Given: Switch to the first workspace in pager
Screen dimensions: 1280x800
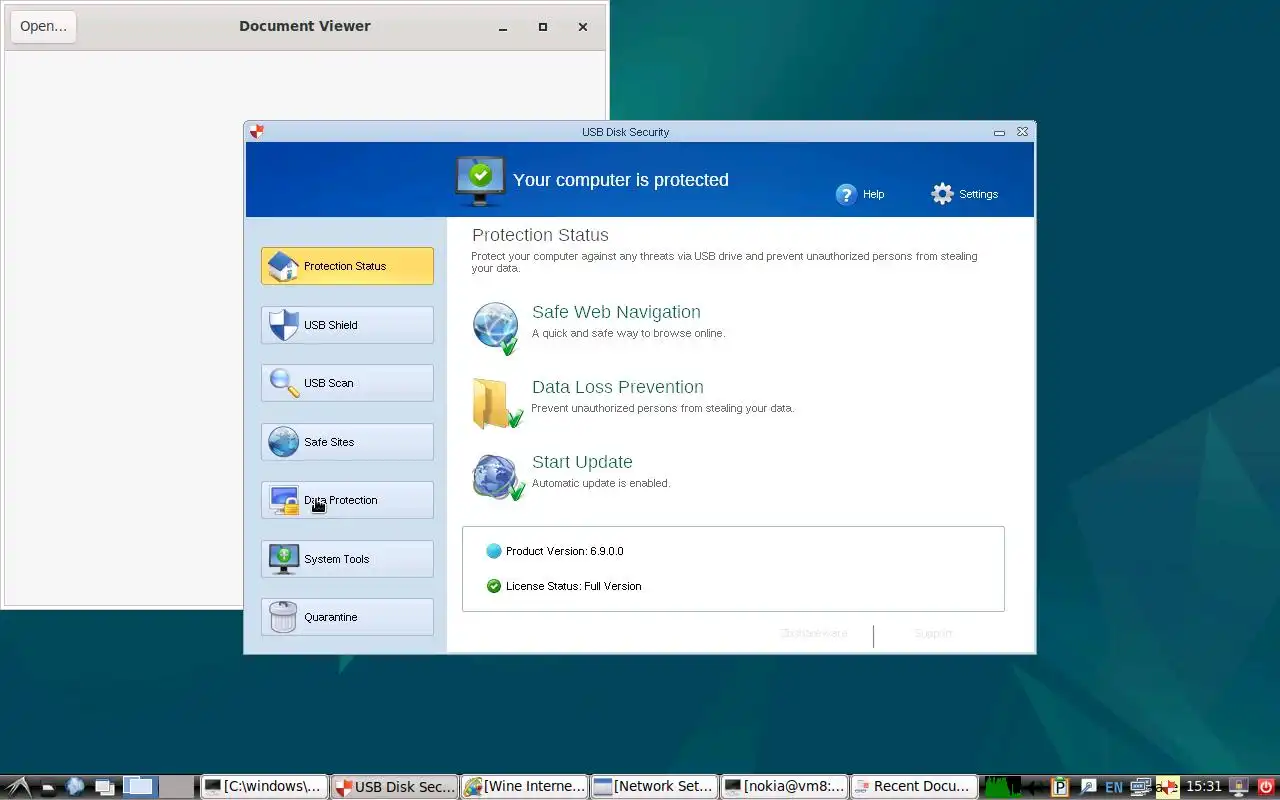Looking at the screenshot, I should (x=140, y=787).
